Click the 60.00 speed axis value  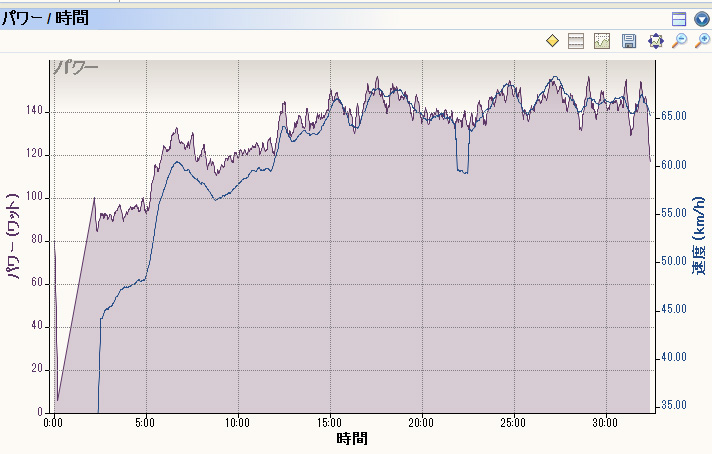coord(673,165)
